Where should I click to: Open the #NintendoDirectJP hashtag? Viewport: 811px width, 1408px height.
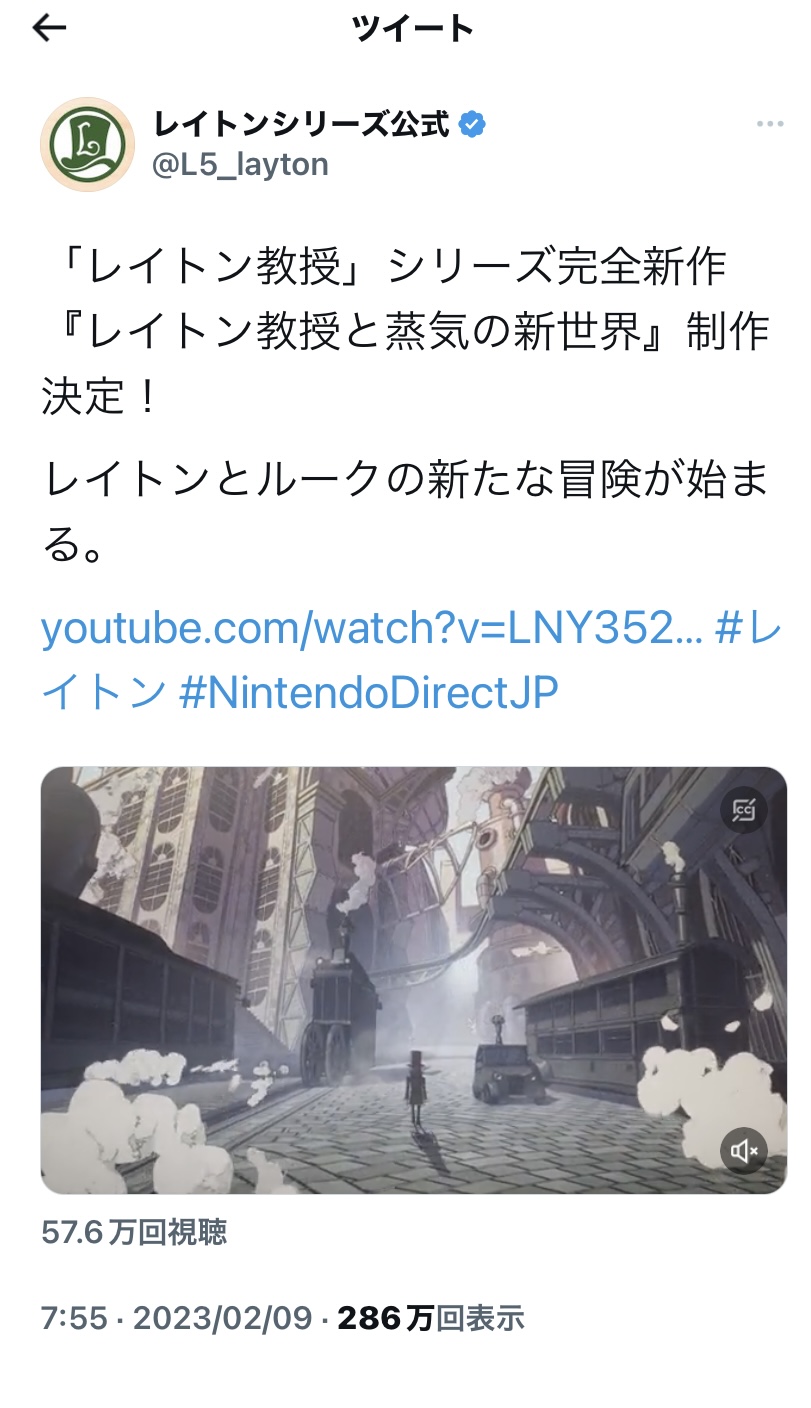pyautogui.click(x=367, y=692)
